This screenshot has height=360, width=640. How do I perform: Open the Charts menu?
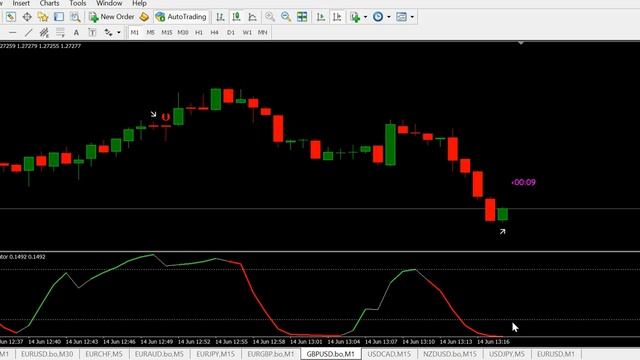[x=49, y=3]
